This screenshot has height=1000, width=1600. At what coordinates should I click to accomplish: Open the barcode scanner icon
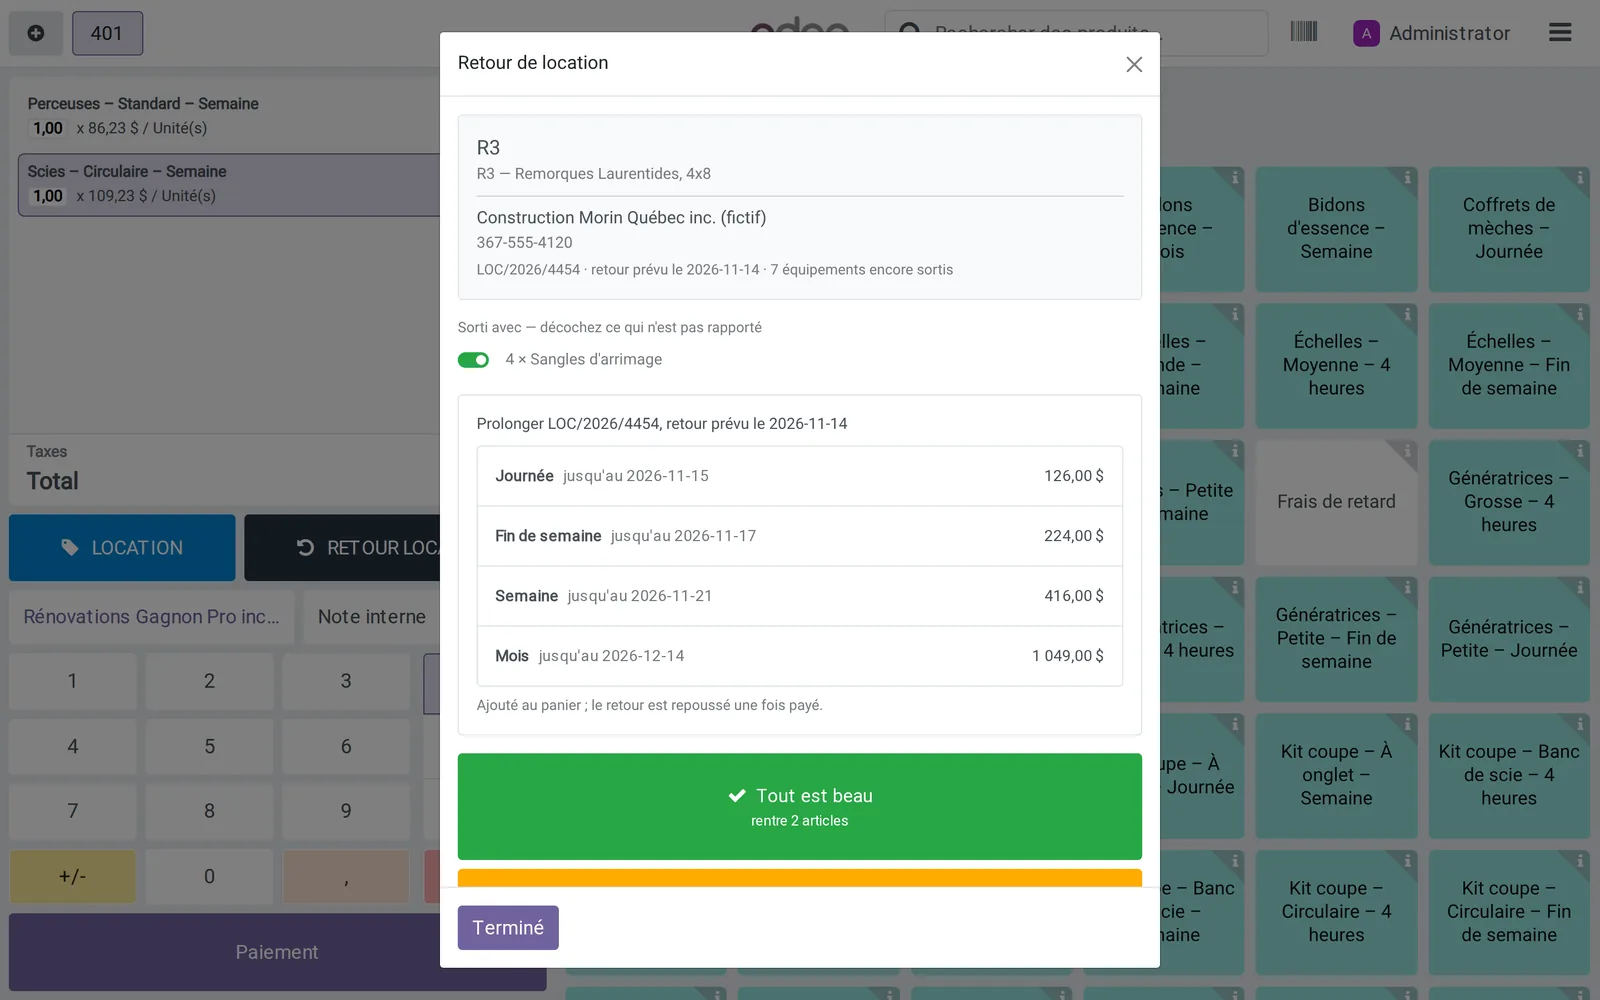[x=1304, y=32]
